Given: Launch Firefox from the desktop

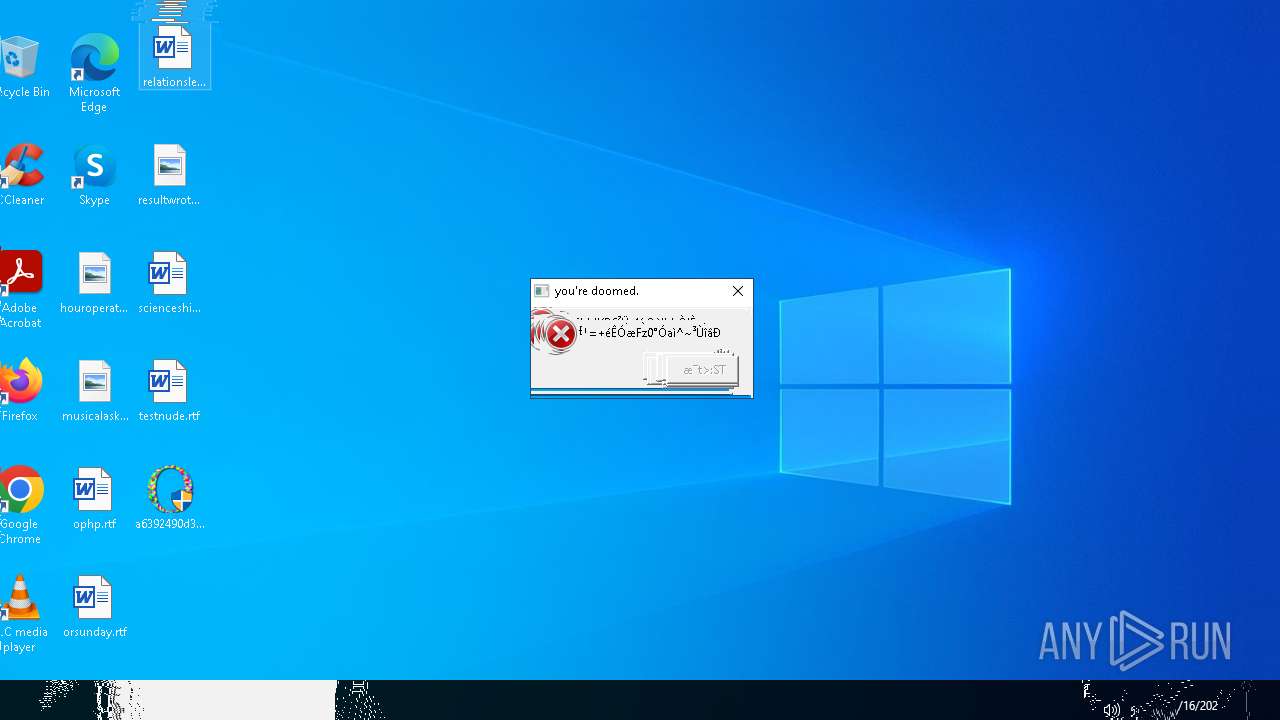Looking at the screenshot, I should click(x=20, y=391).
